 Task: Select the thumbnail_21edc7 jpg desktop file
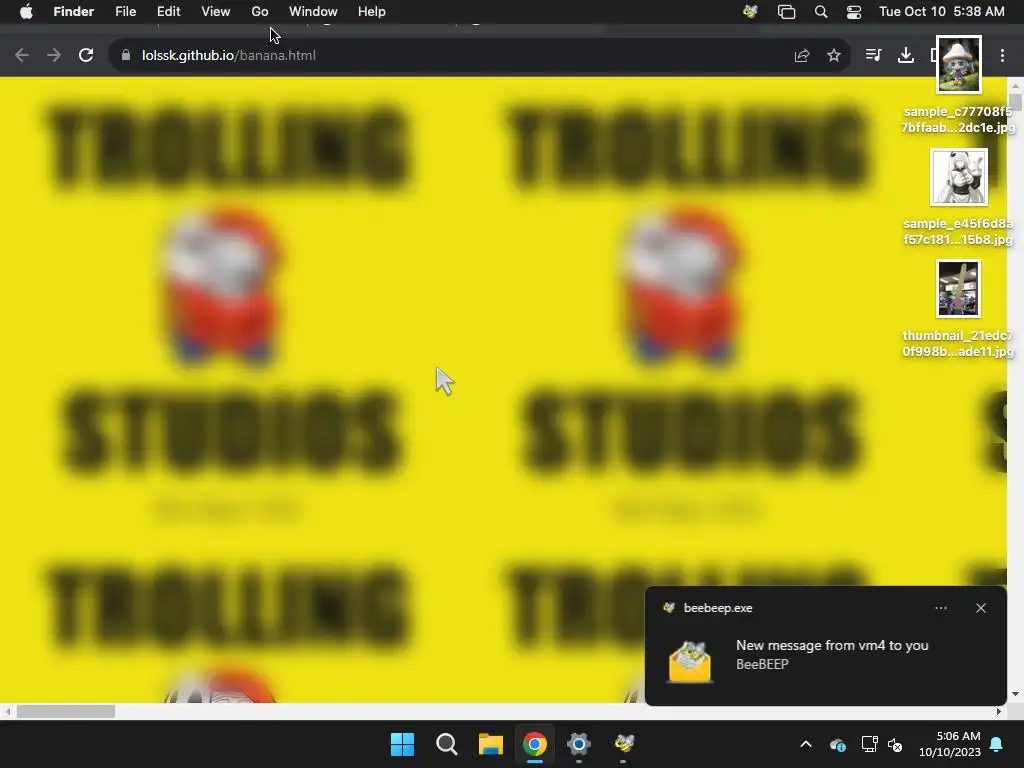coord(958,309)
